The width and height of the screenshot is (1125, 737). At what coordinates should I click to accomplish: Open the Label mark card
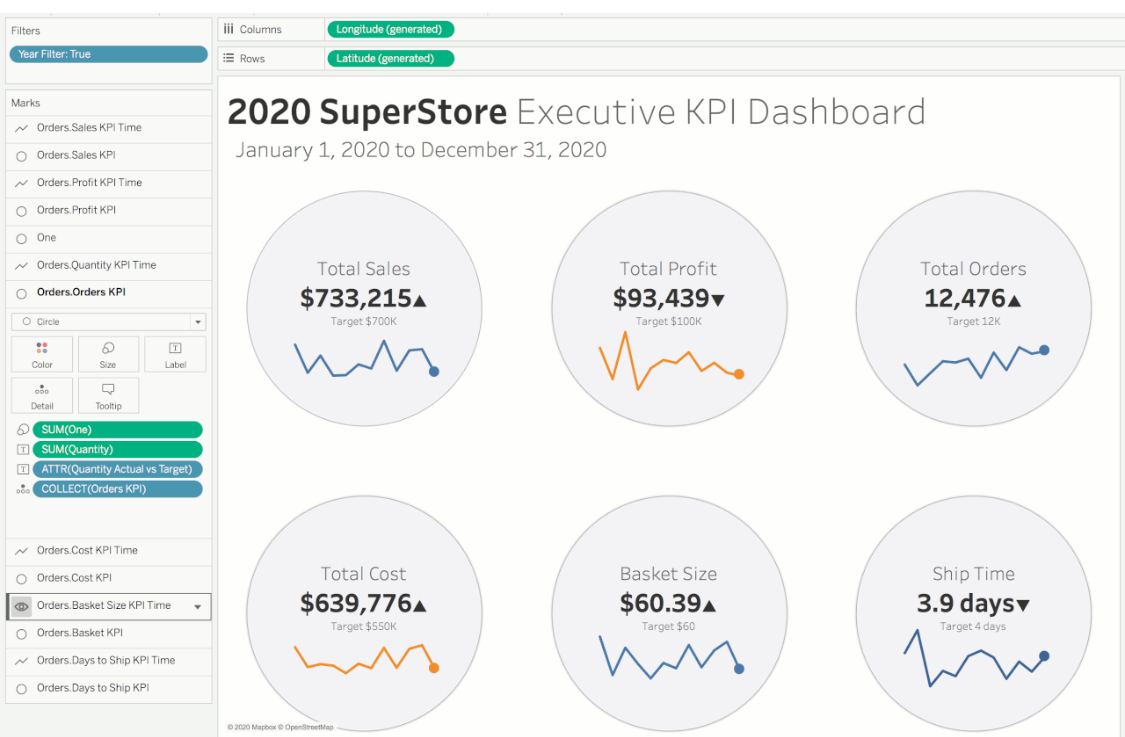click(x=175, y=355)
